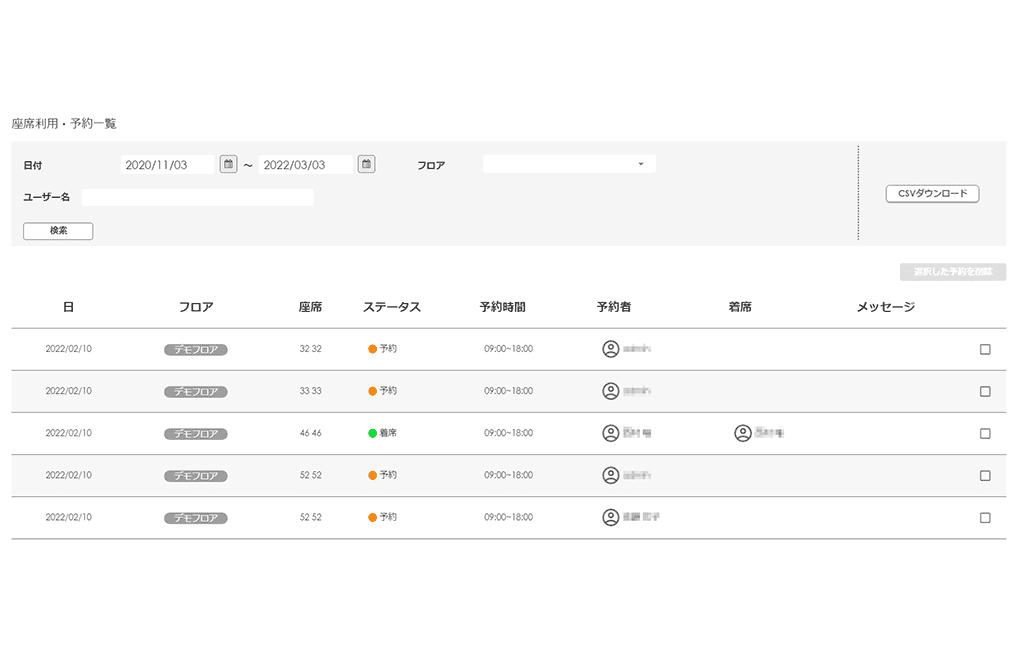
Task: Click the seated user avatar in the 着席 row
Action: click(x=742, y=433)
